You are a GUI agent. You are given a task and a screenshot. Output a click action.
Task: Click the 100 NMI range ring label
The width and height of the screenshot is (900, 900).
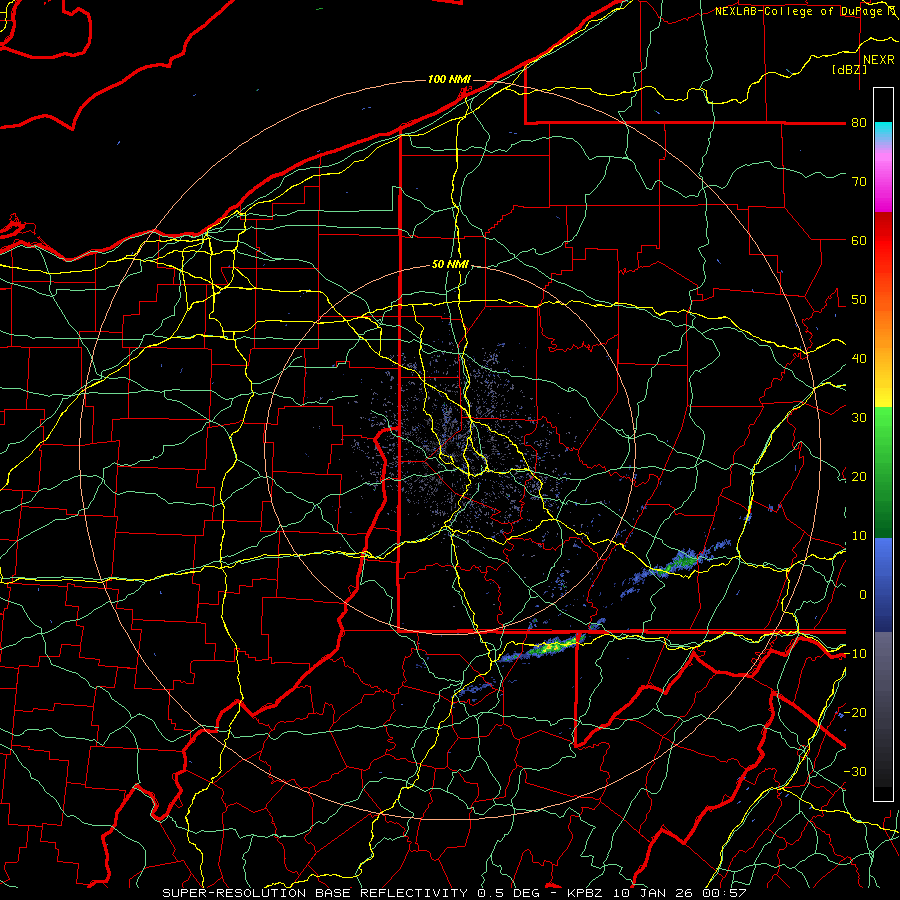pos(449,79)
